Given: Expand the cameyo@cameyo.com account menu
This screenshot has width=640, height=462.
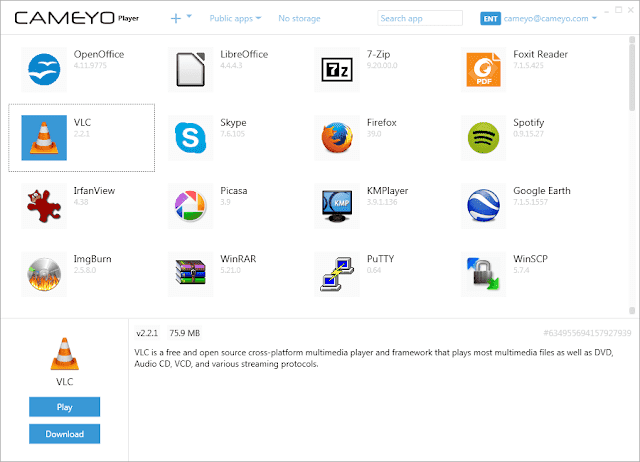Looking at the screenshot, I should point(550,18).
